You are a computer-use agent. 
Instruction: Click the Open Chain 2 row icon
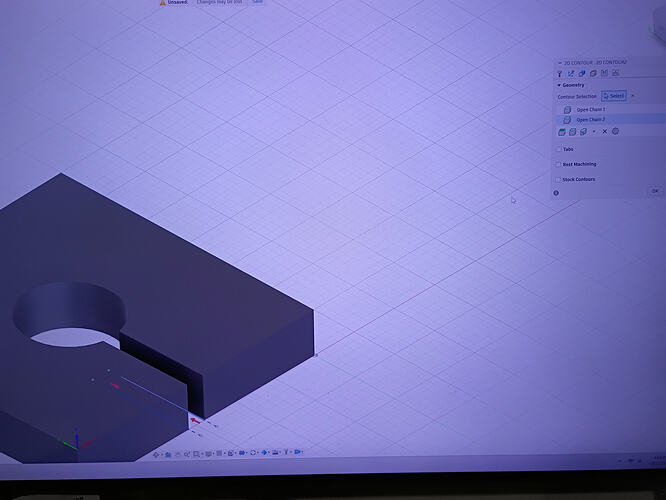567,120
